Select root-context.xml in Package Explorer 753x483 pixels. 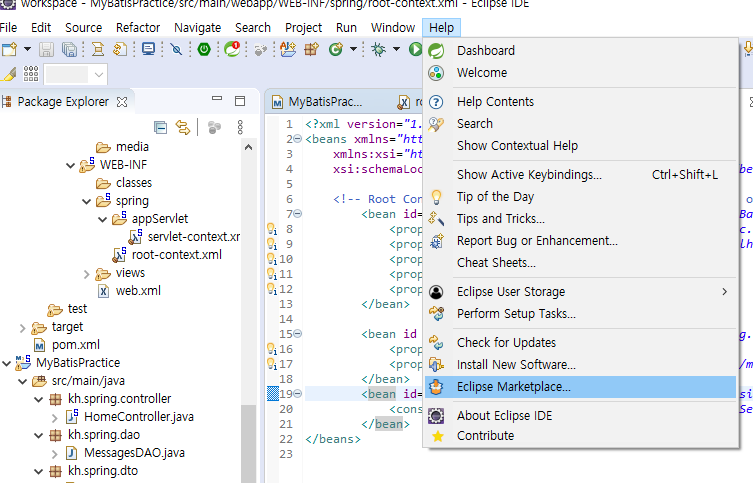(176, 254)
